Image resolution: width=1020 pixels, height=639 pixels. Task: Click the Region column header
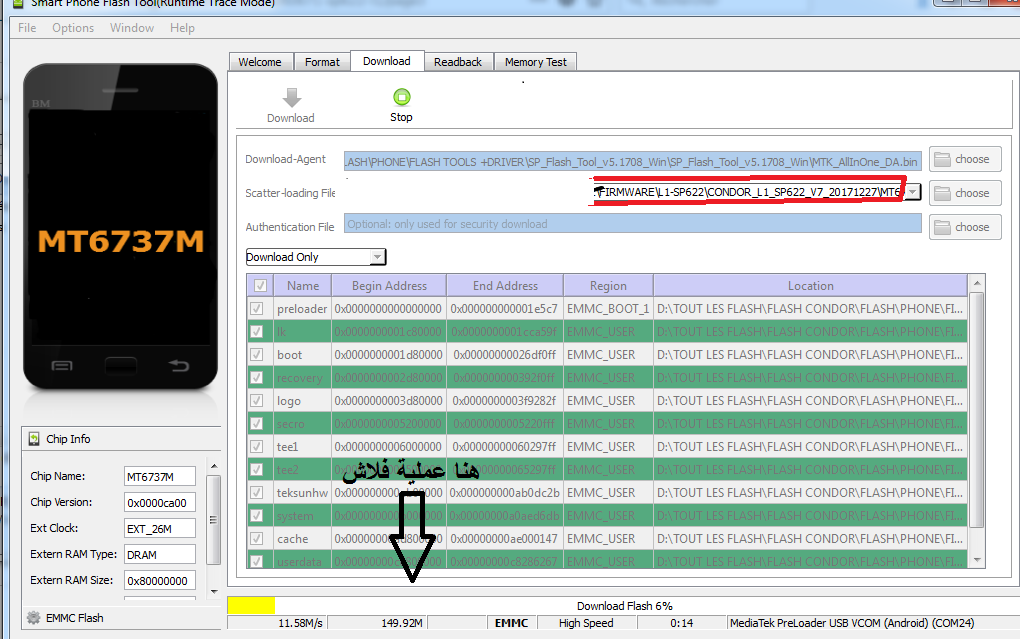(608, 286)
